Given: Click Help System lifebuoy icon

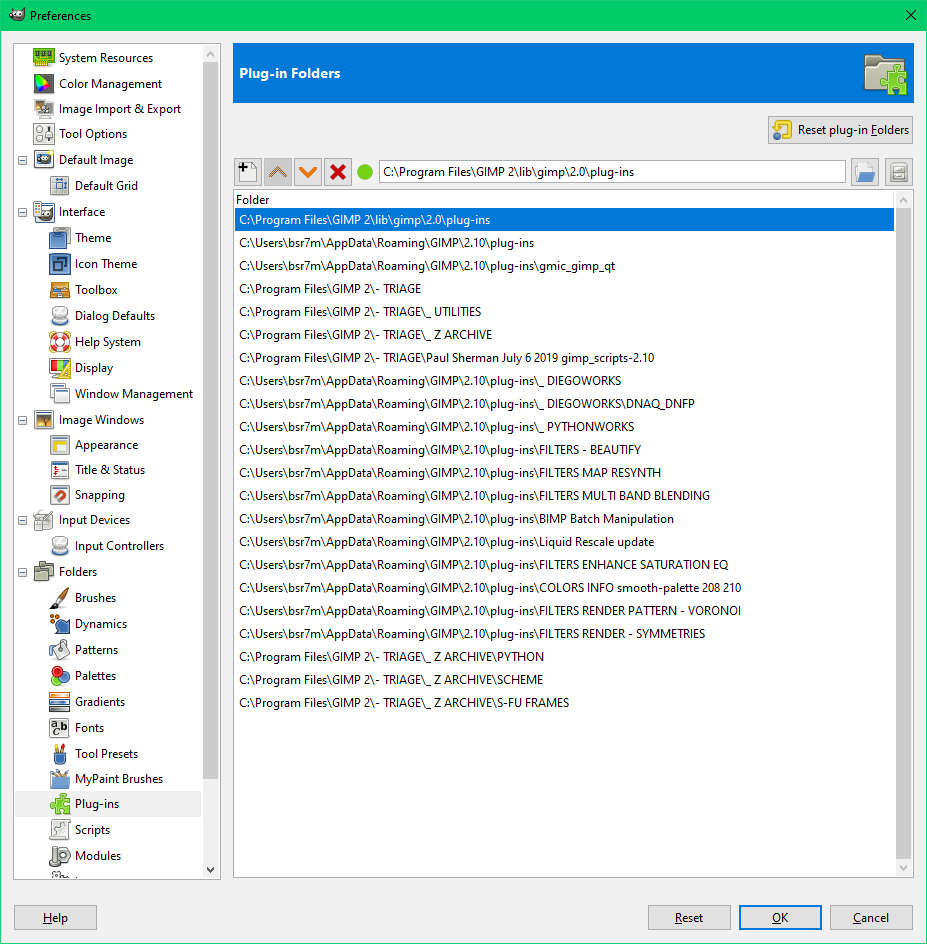Looking at the screenshot, I should tap(60, 341).
